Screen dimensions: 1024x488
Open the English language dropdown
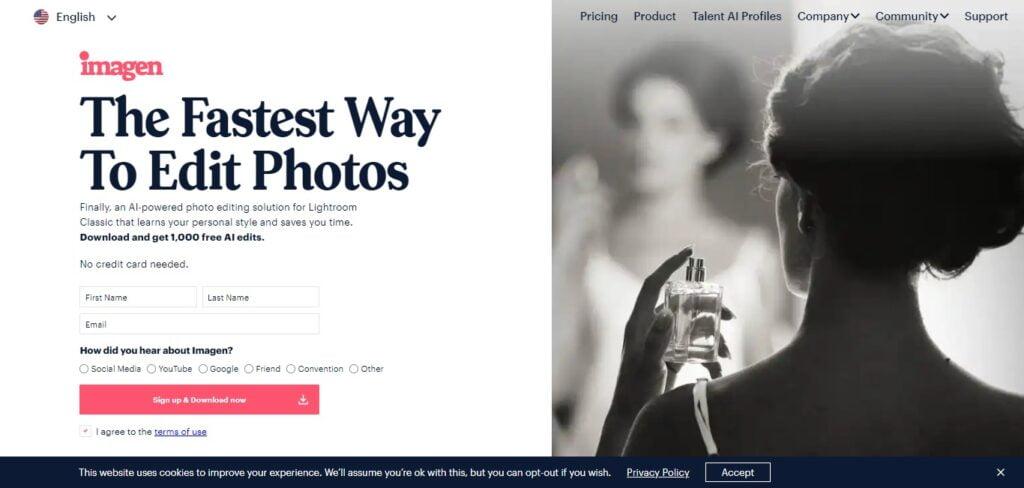[x=76, y=17]
